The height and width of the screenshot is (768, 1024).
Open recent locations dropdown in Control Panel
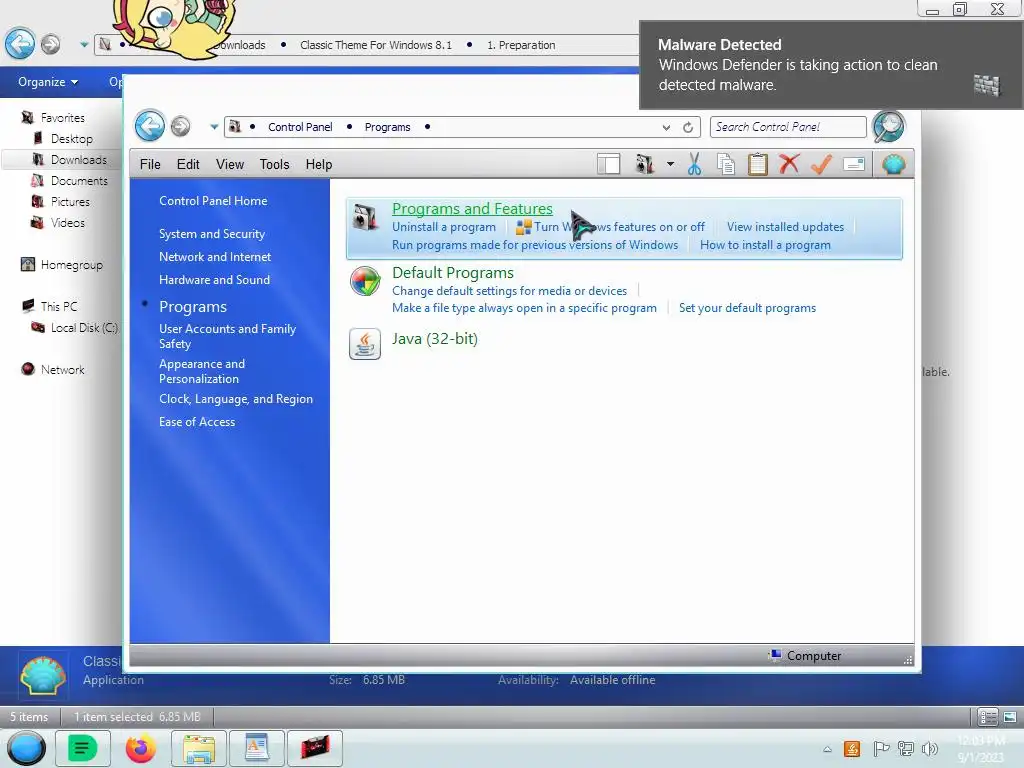(214, 127)
